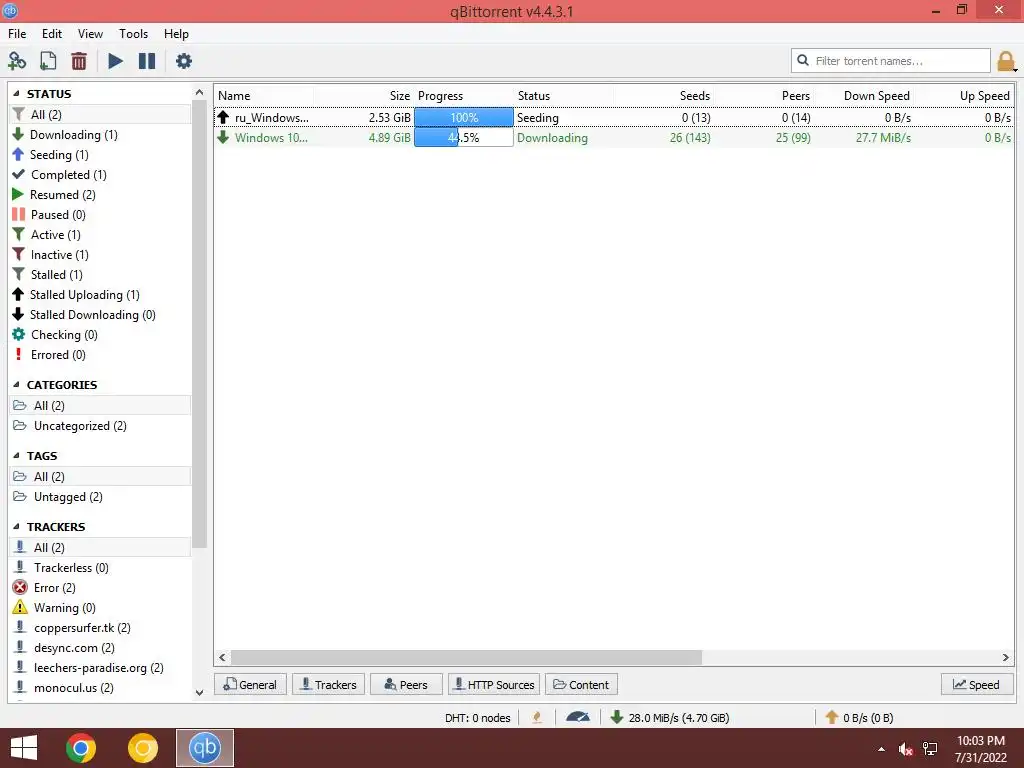Image resolution: width=1024 pixels, height=768 pixels.
Task: Click the lock UI padlock icon
Action: [x=1006, y=61]
